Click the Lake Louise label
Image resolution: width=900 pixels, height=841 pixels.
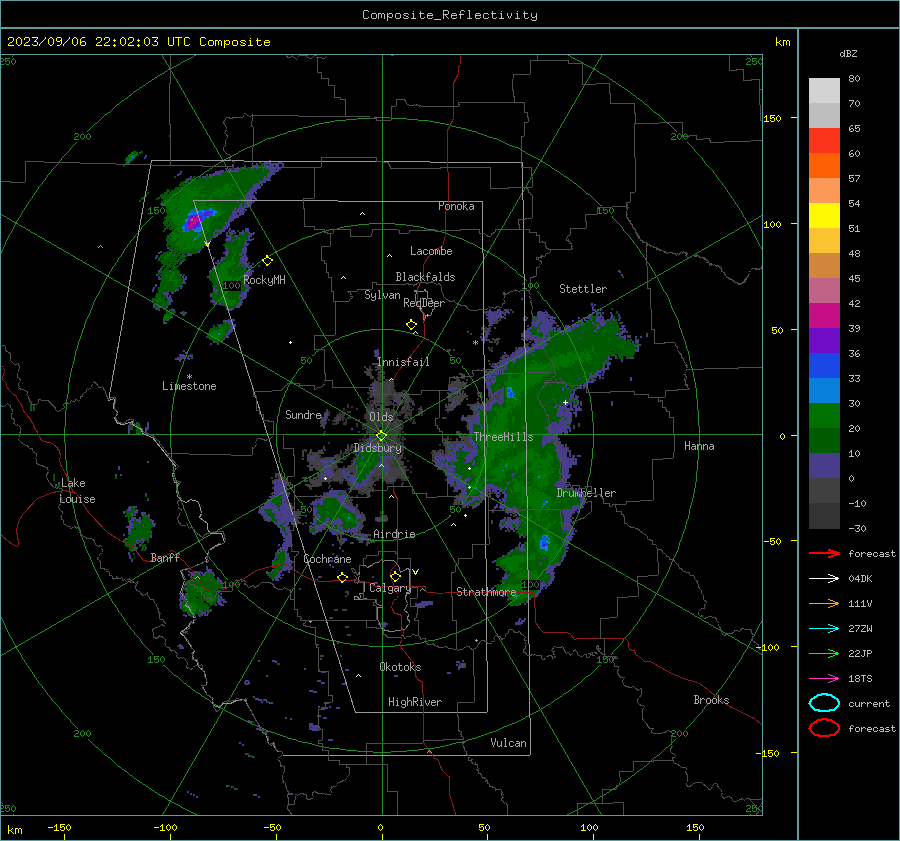tap(77, 491)
